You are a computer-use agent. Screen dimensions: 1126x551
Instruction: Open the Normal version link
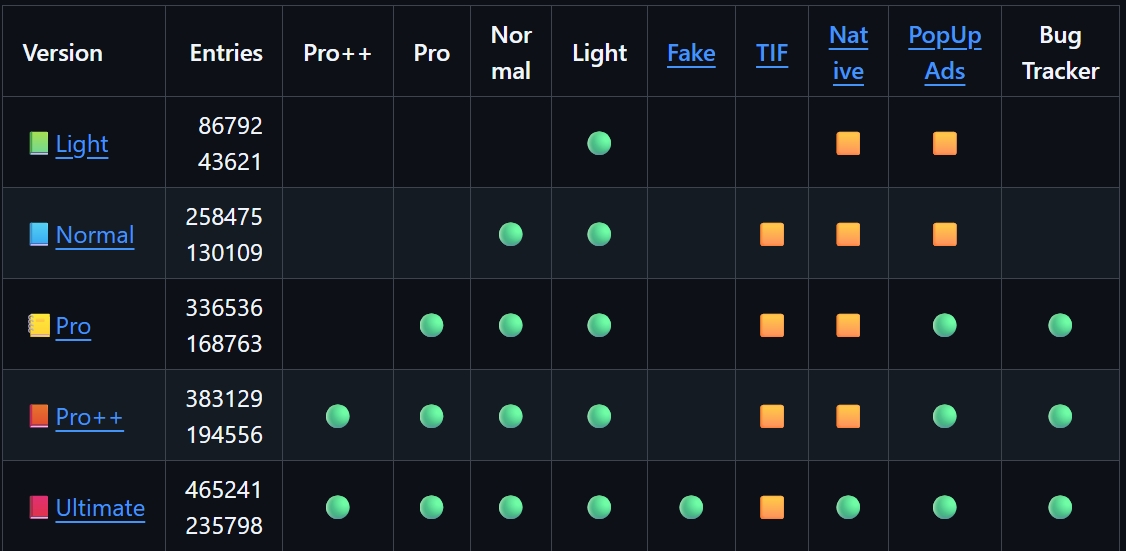click(x=95, y=235)
